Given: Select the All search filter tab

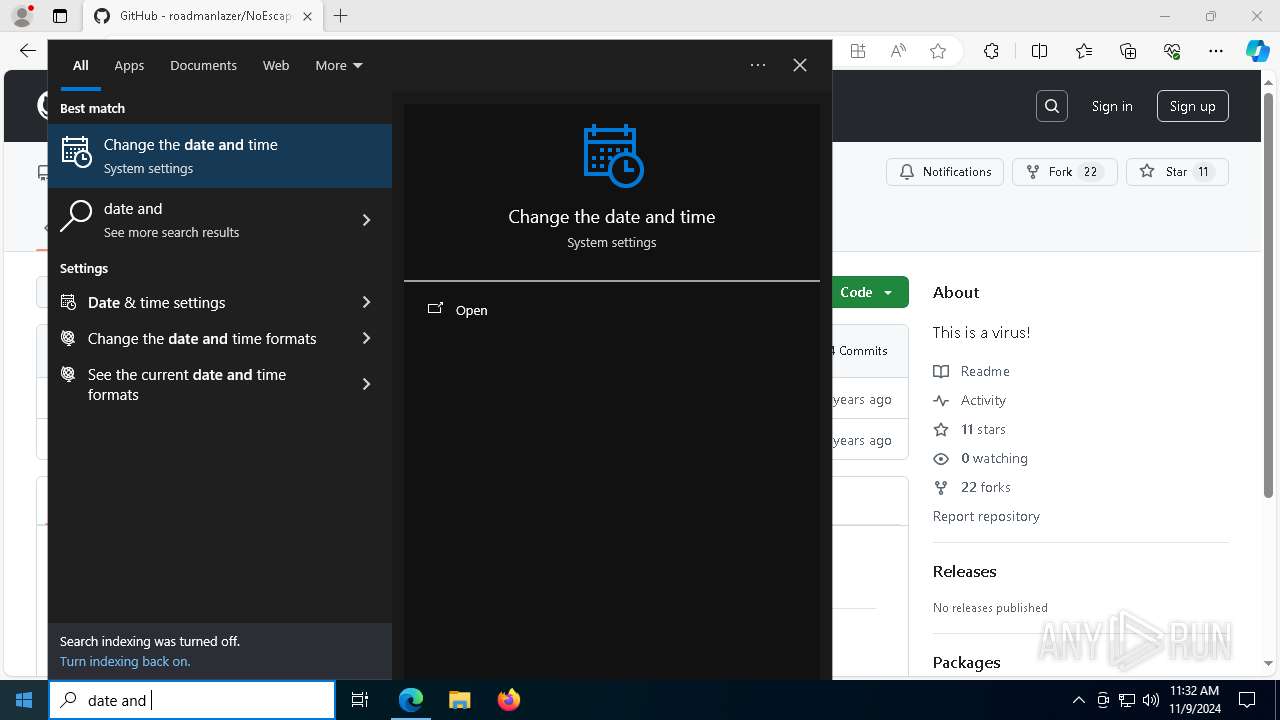Looking at the screenshot, I should pyautogui.click(x=80, y=65).
